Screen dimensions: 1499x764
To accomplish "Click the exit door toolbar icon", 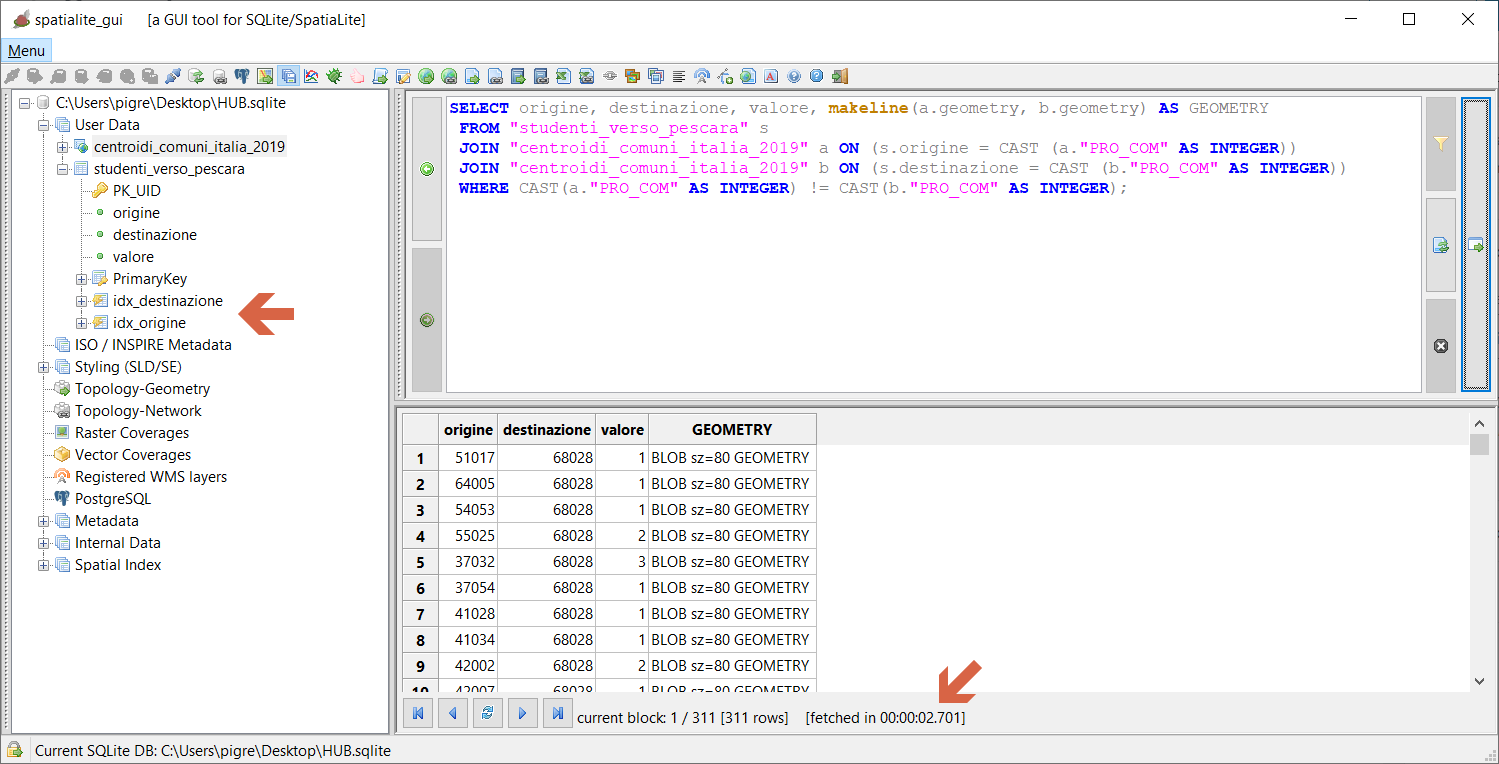I will point(840,76).
